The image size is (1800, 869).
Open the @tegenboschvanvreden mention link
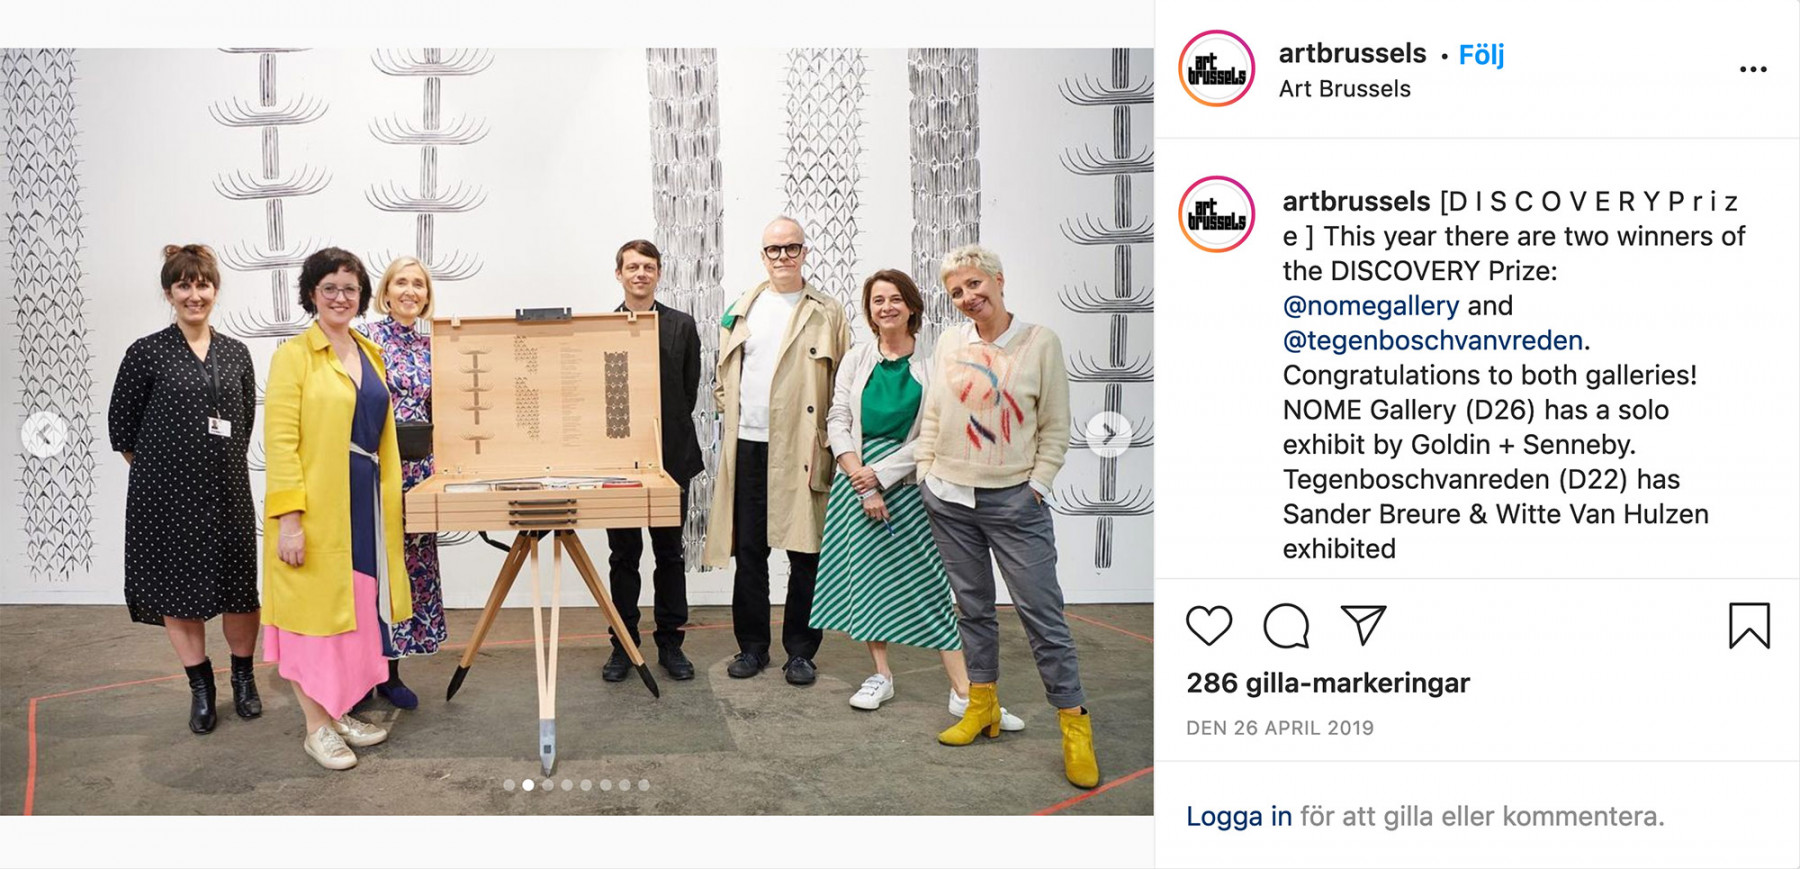[x=1432, y=341]
